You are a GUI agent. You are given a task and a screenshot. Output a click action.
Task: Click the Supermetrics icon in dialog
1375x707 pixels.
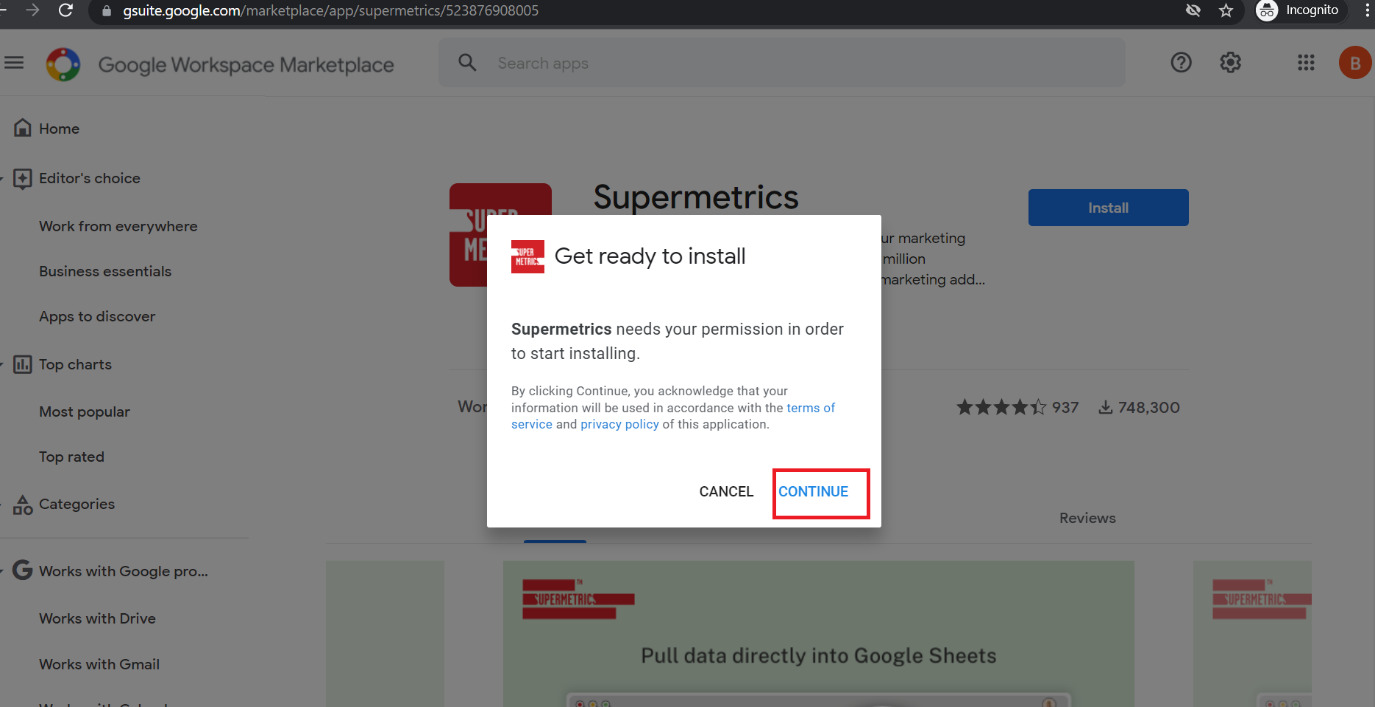(x=527, y=257)
